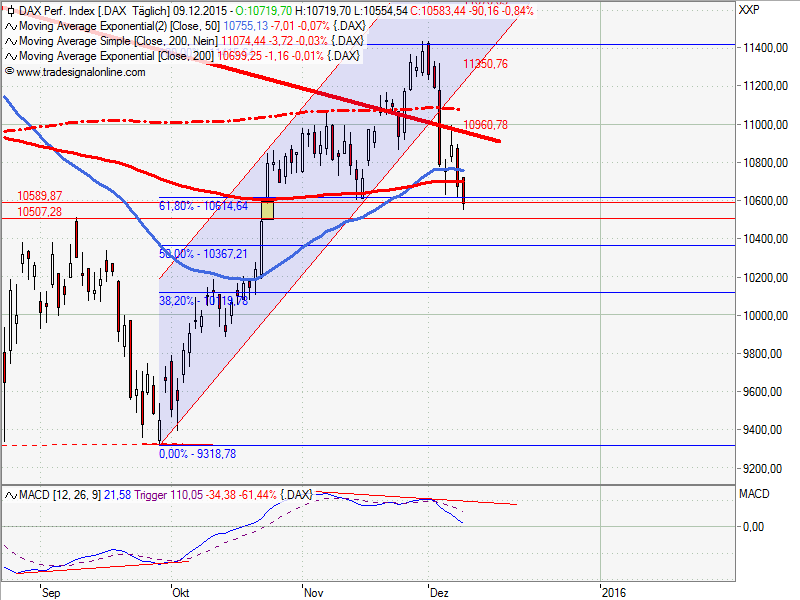This screenshot has width=800, height=600.
Task: Click the MACD indicator line icon
Action: click(9, 494)
